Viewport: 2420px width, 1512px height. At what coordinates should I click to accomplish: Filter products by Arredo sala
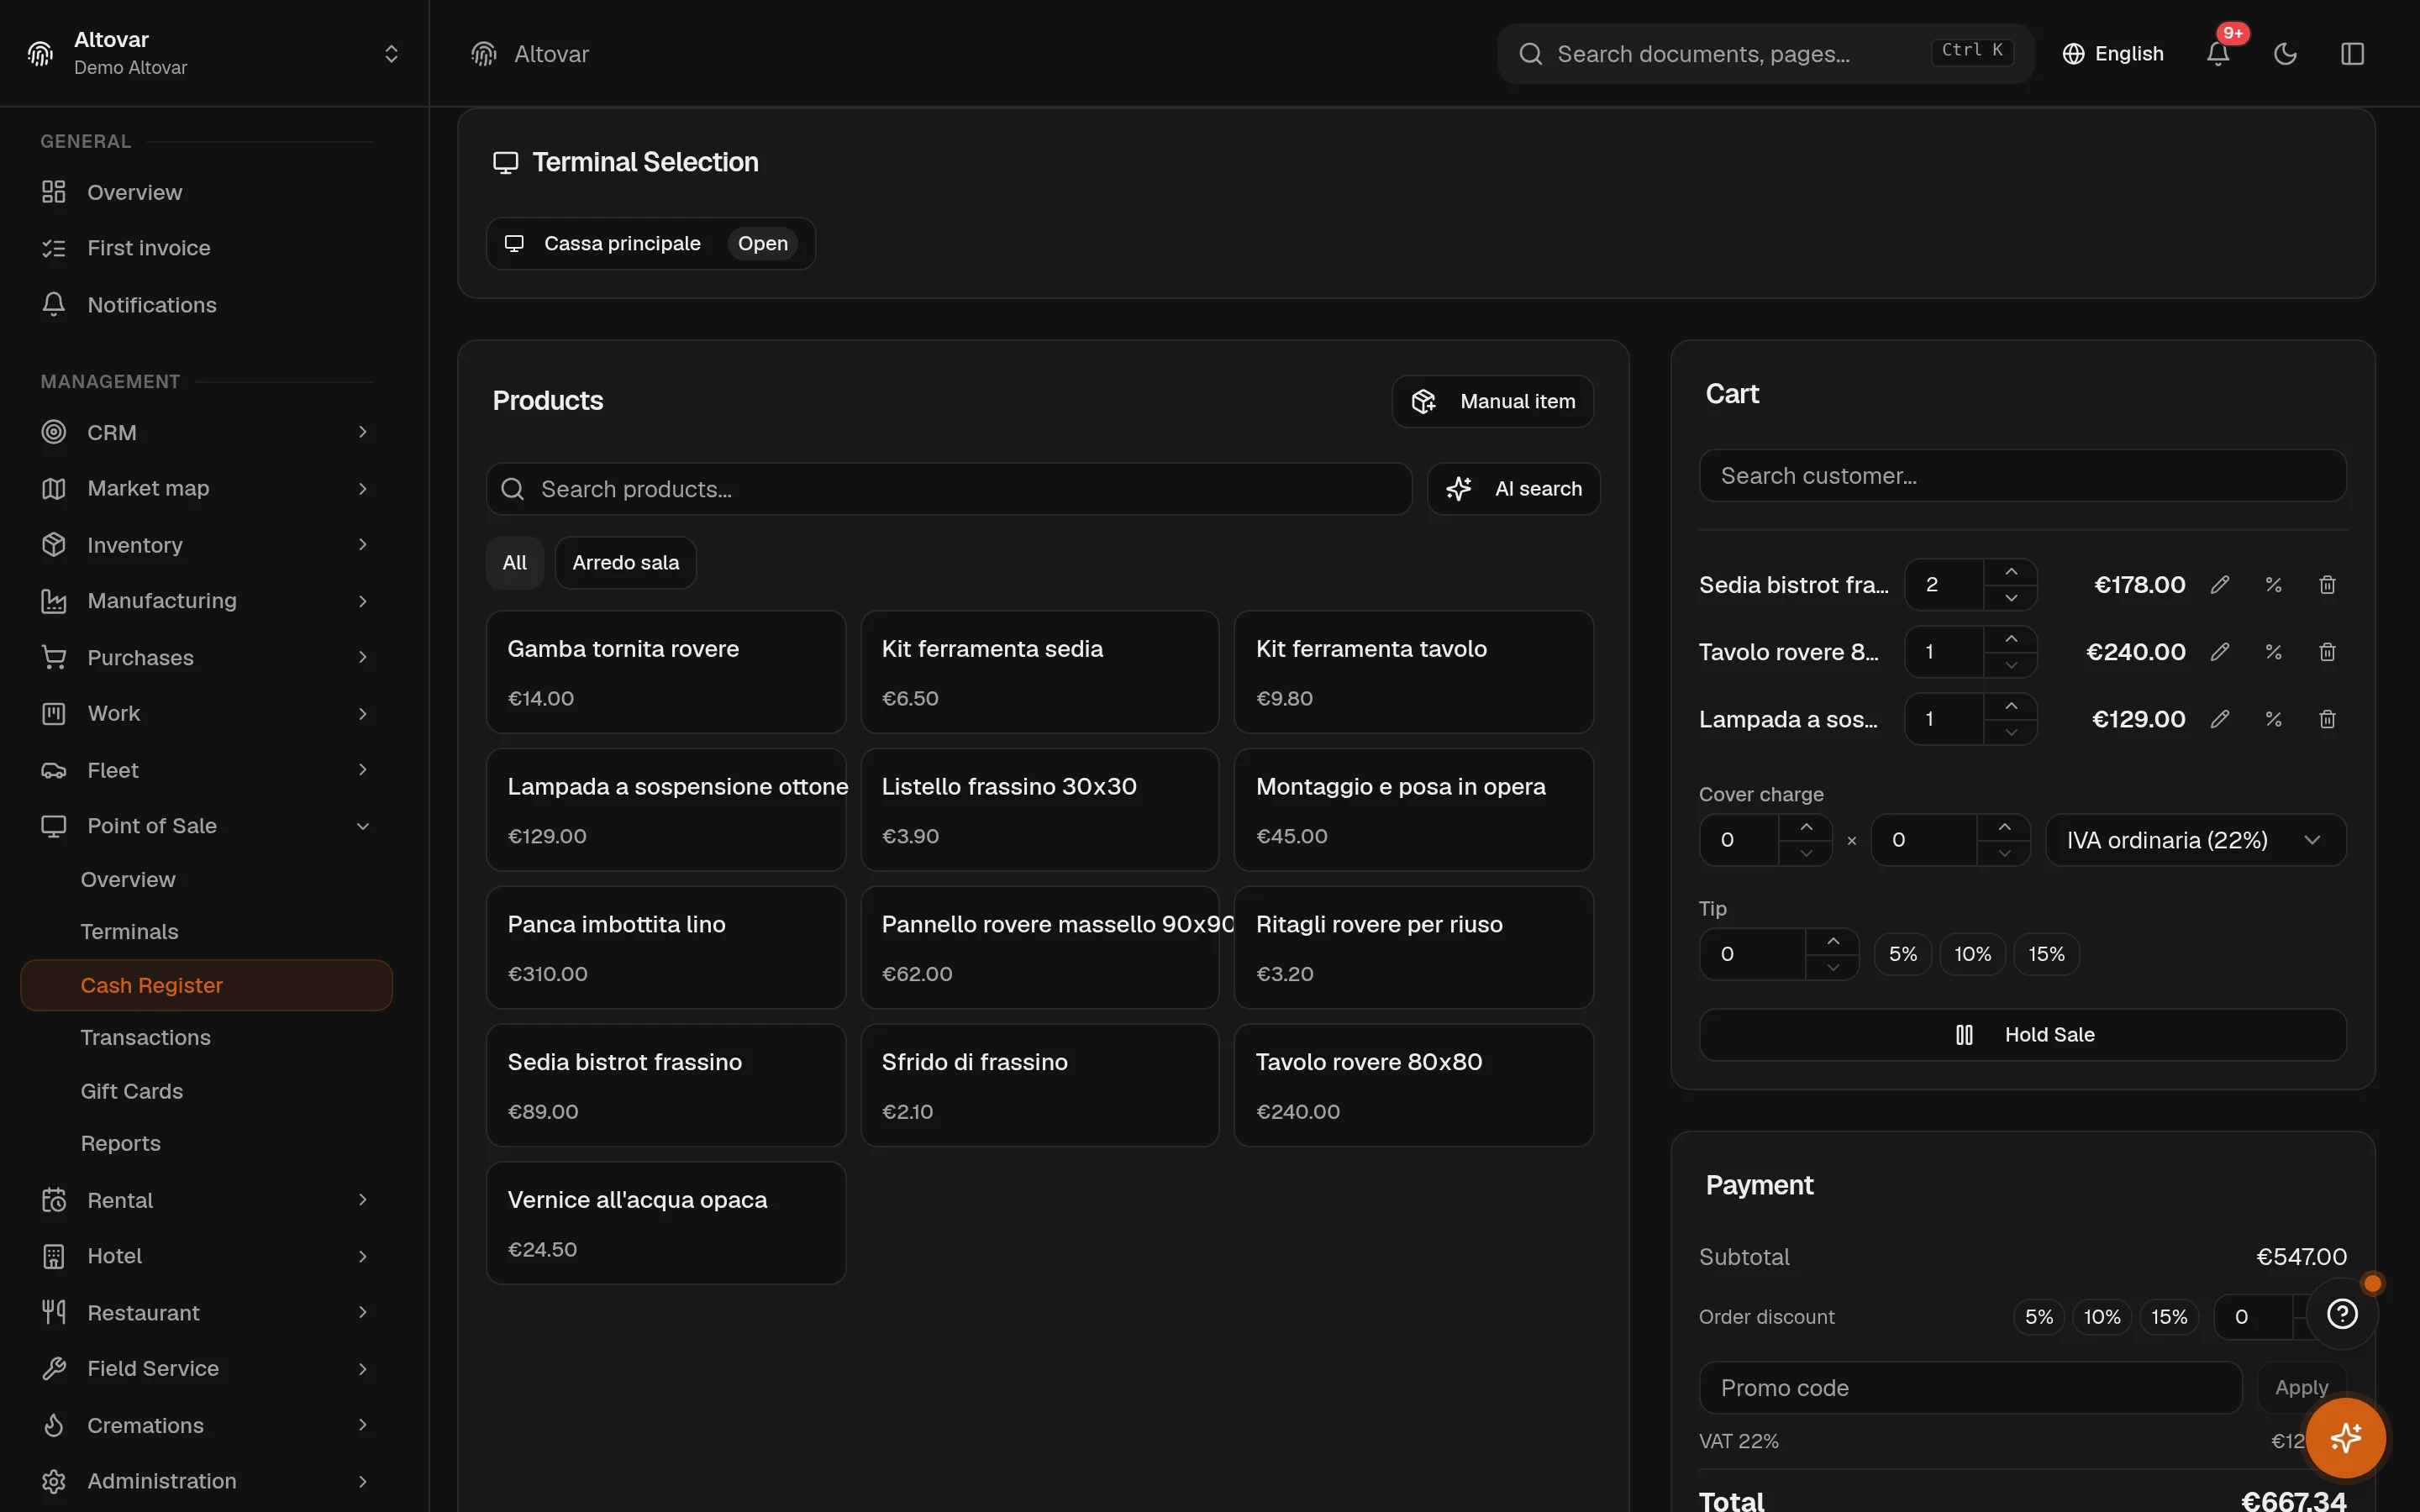pos(625,563)
